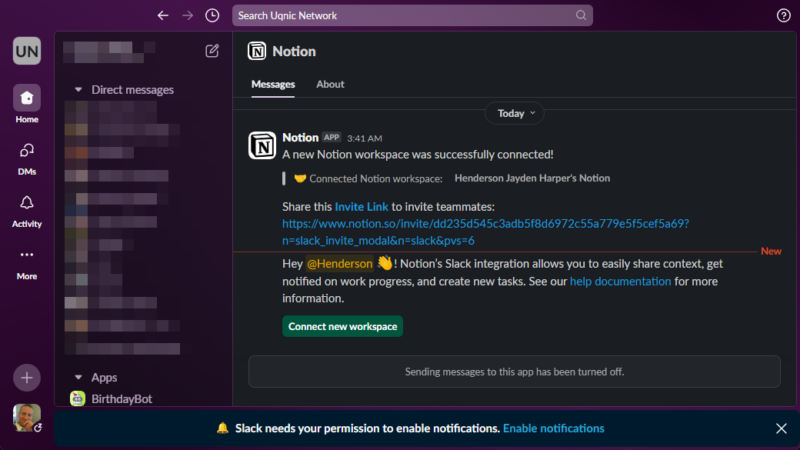Click the Notion title in the header

(x=294, y=51)
